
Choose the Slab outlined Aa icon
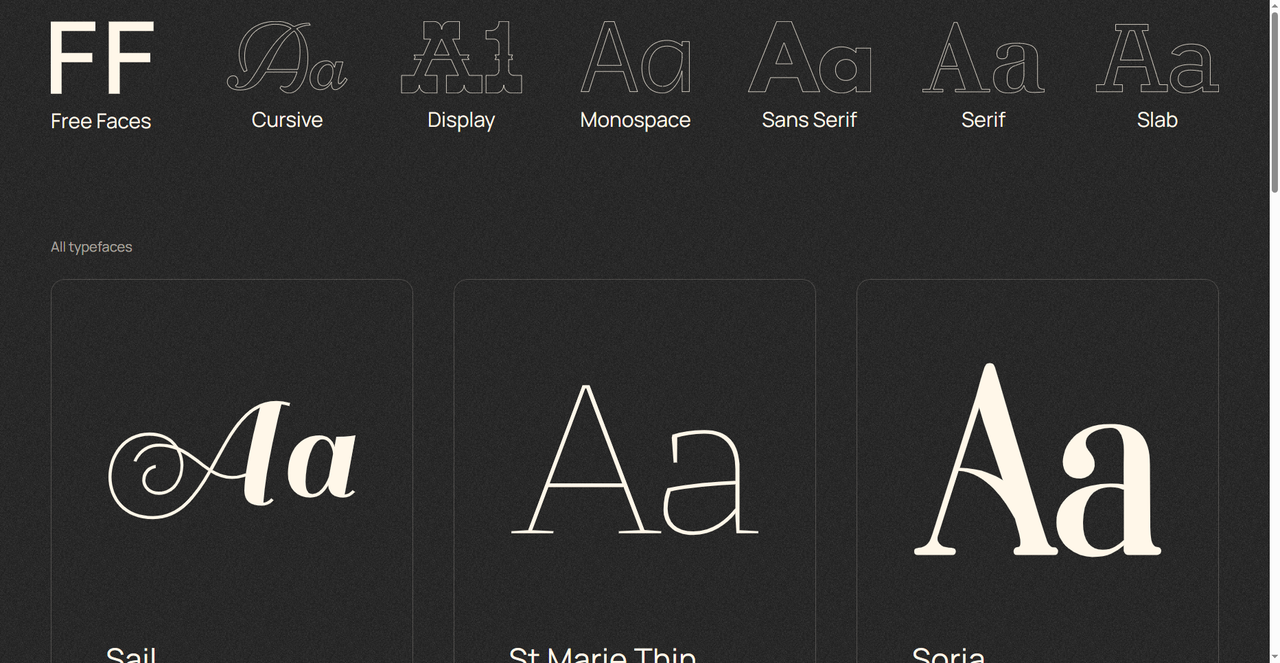[1157, 58]
